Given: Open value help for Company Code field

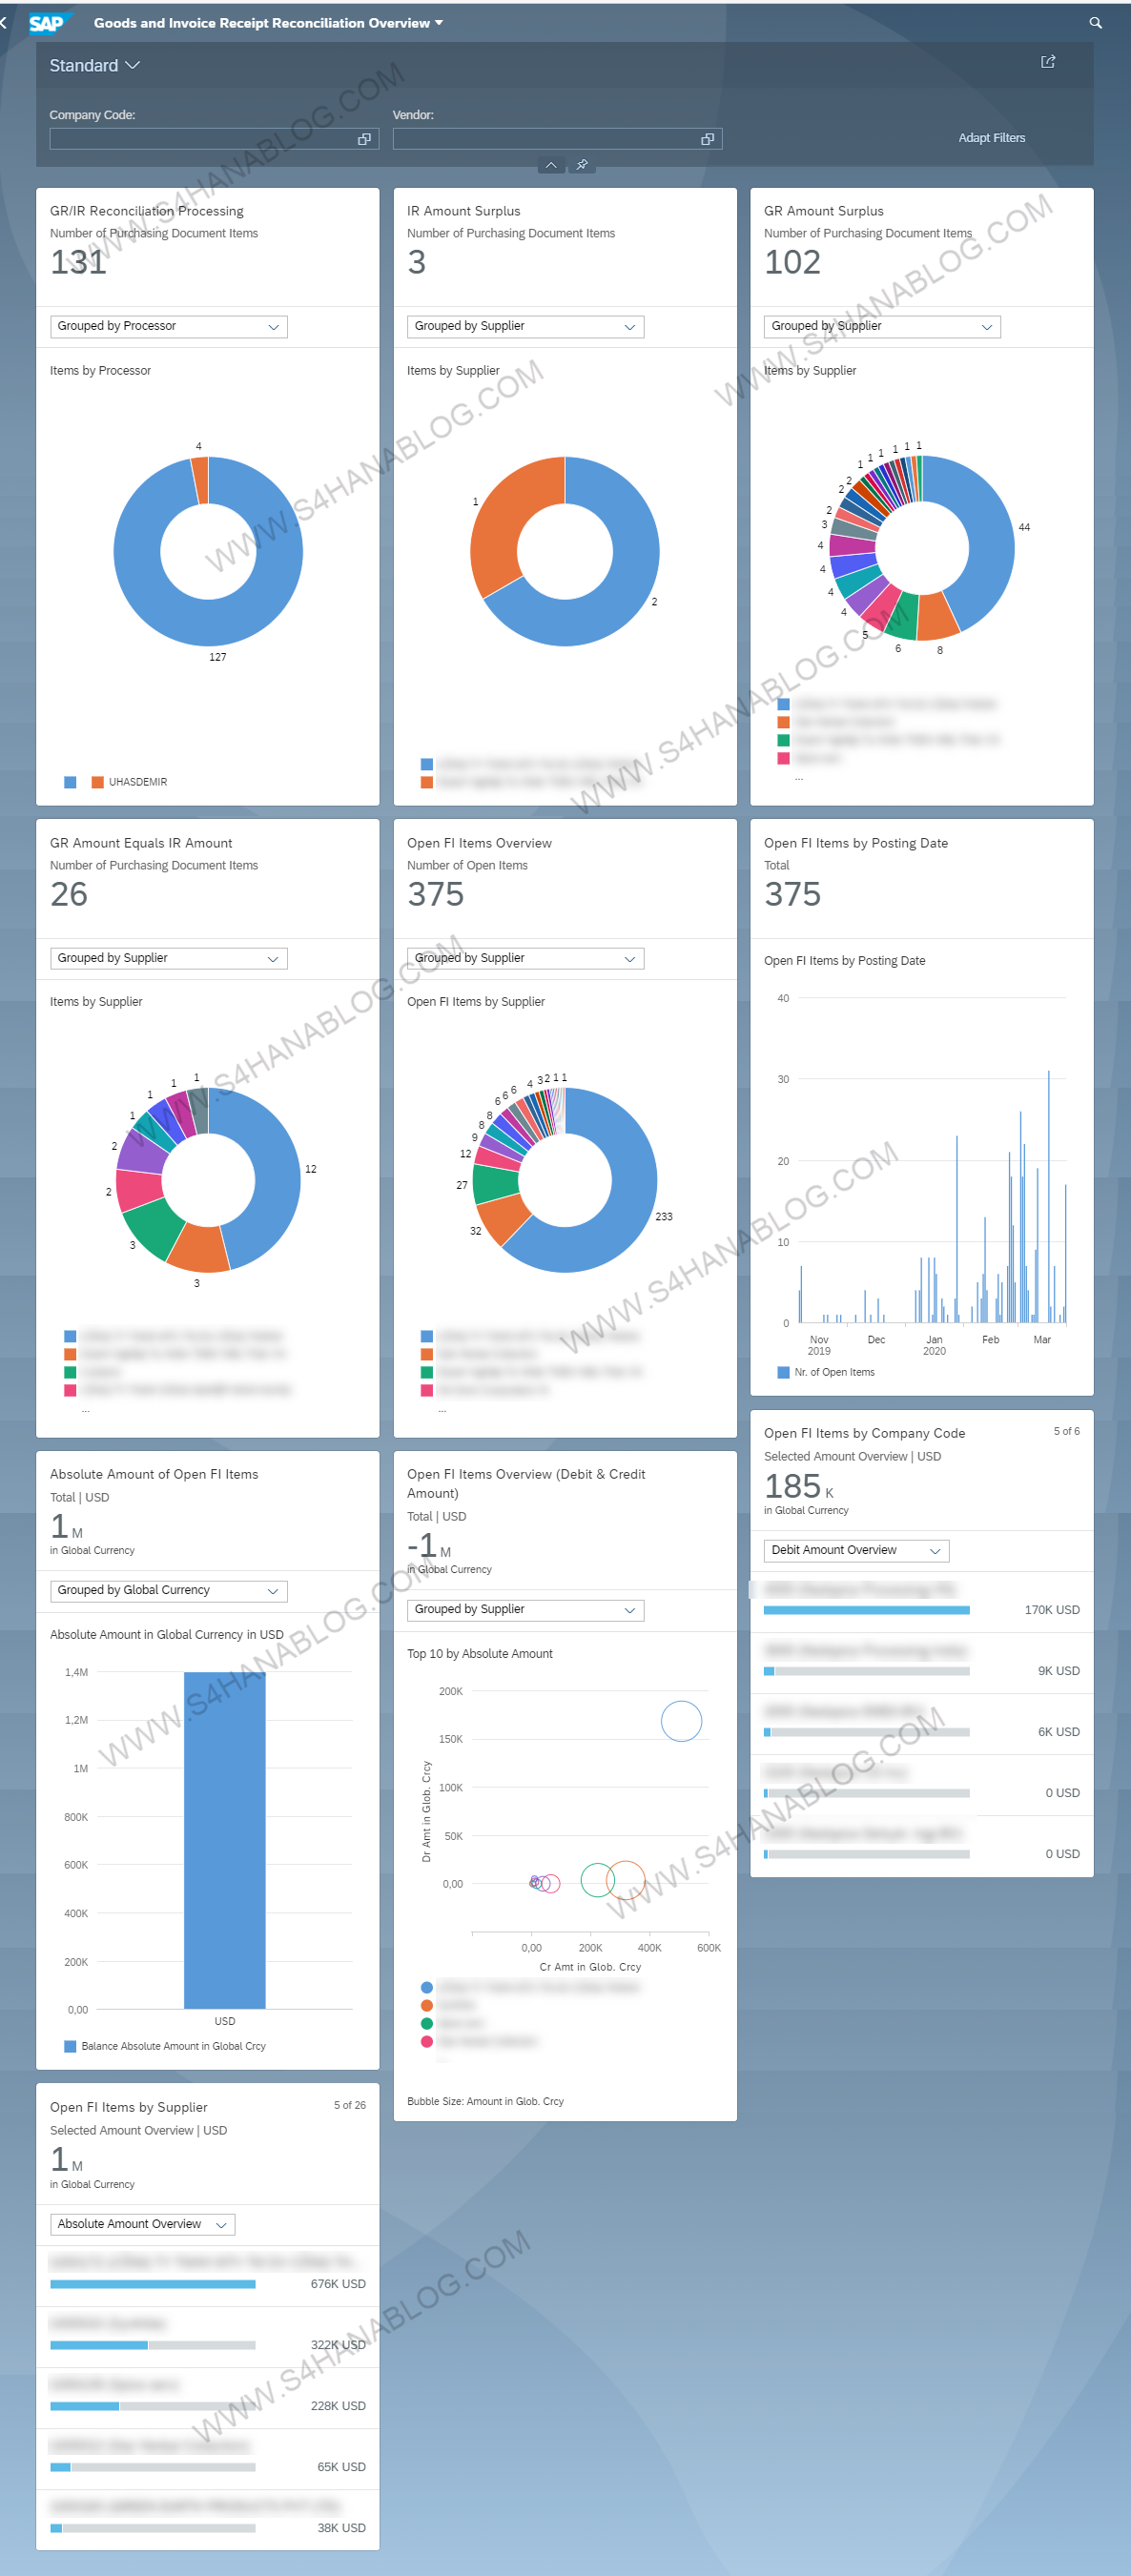Looking at the screenshot, I should point(364,139).
